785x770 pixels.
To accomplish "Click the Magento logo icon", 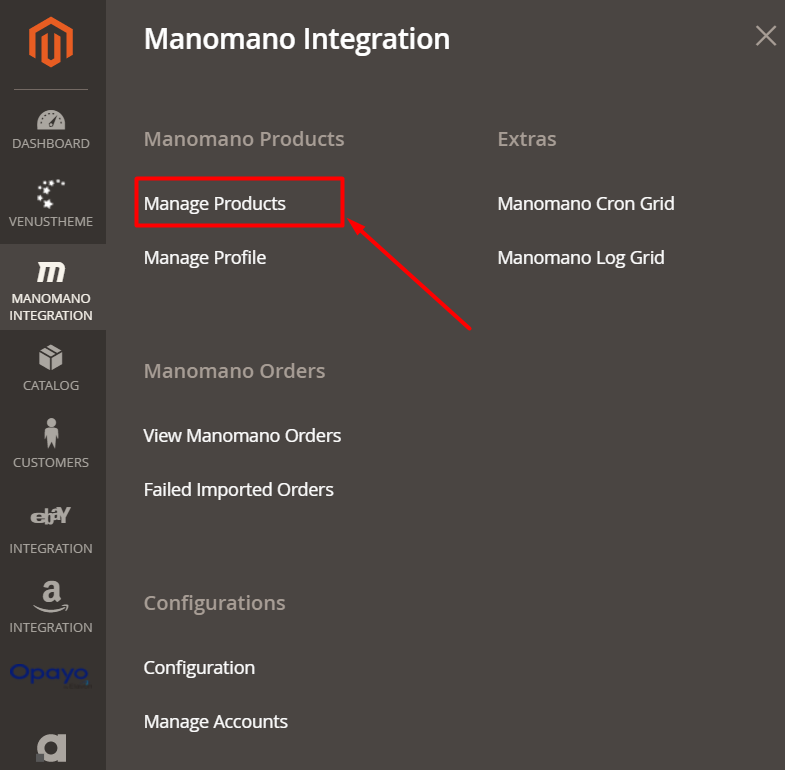I will (51, 43).
